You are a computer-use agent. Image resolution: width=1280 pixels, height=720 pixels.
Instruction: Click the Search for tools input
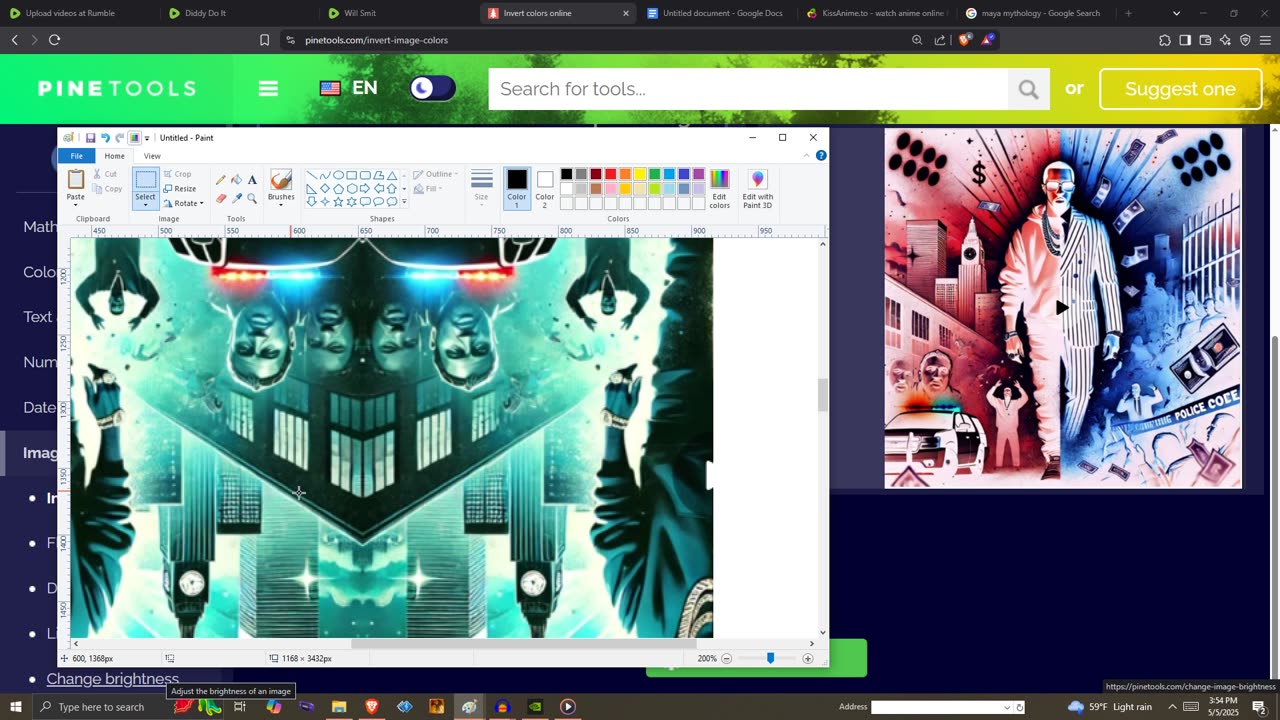pyautogui.click(x=748, y=89)
